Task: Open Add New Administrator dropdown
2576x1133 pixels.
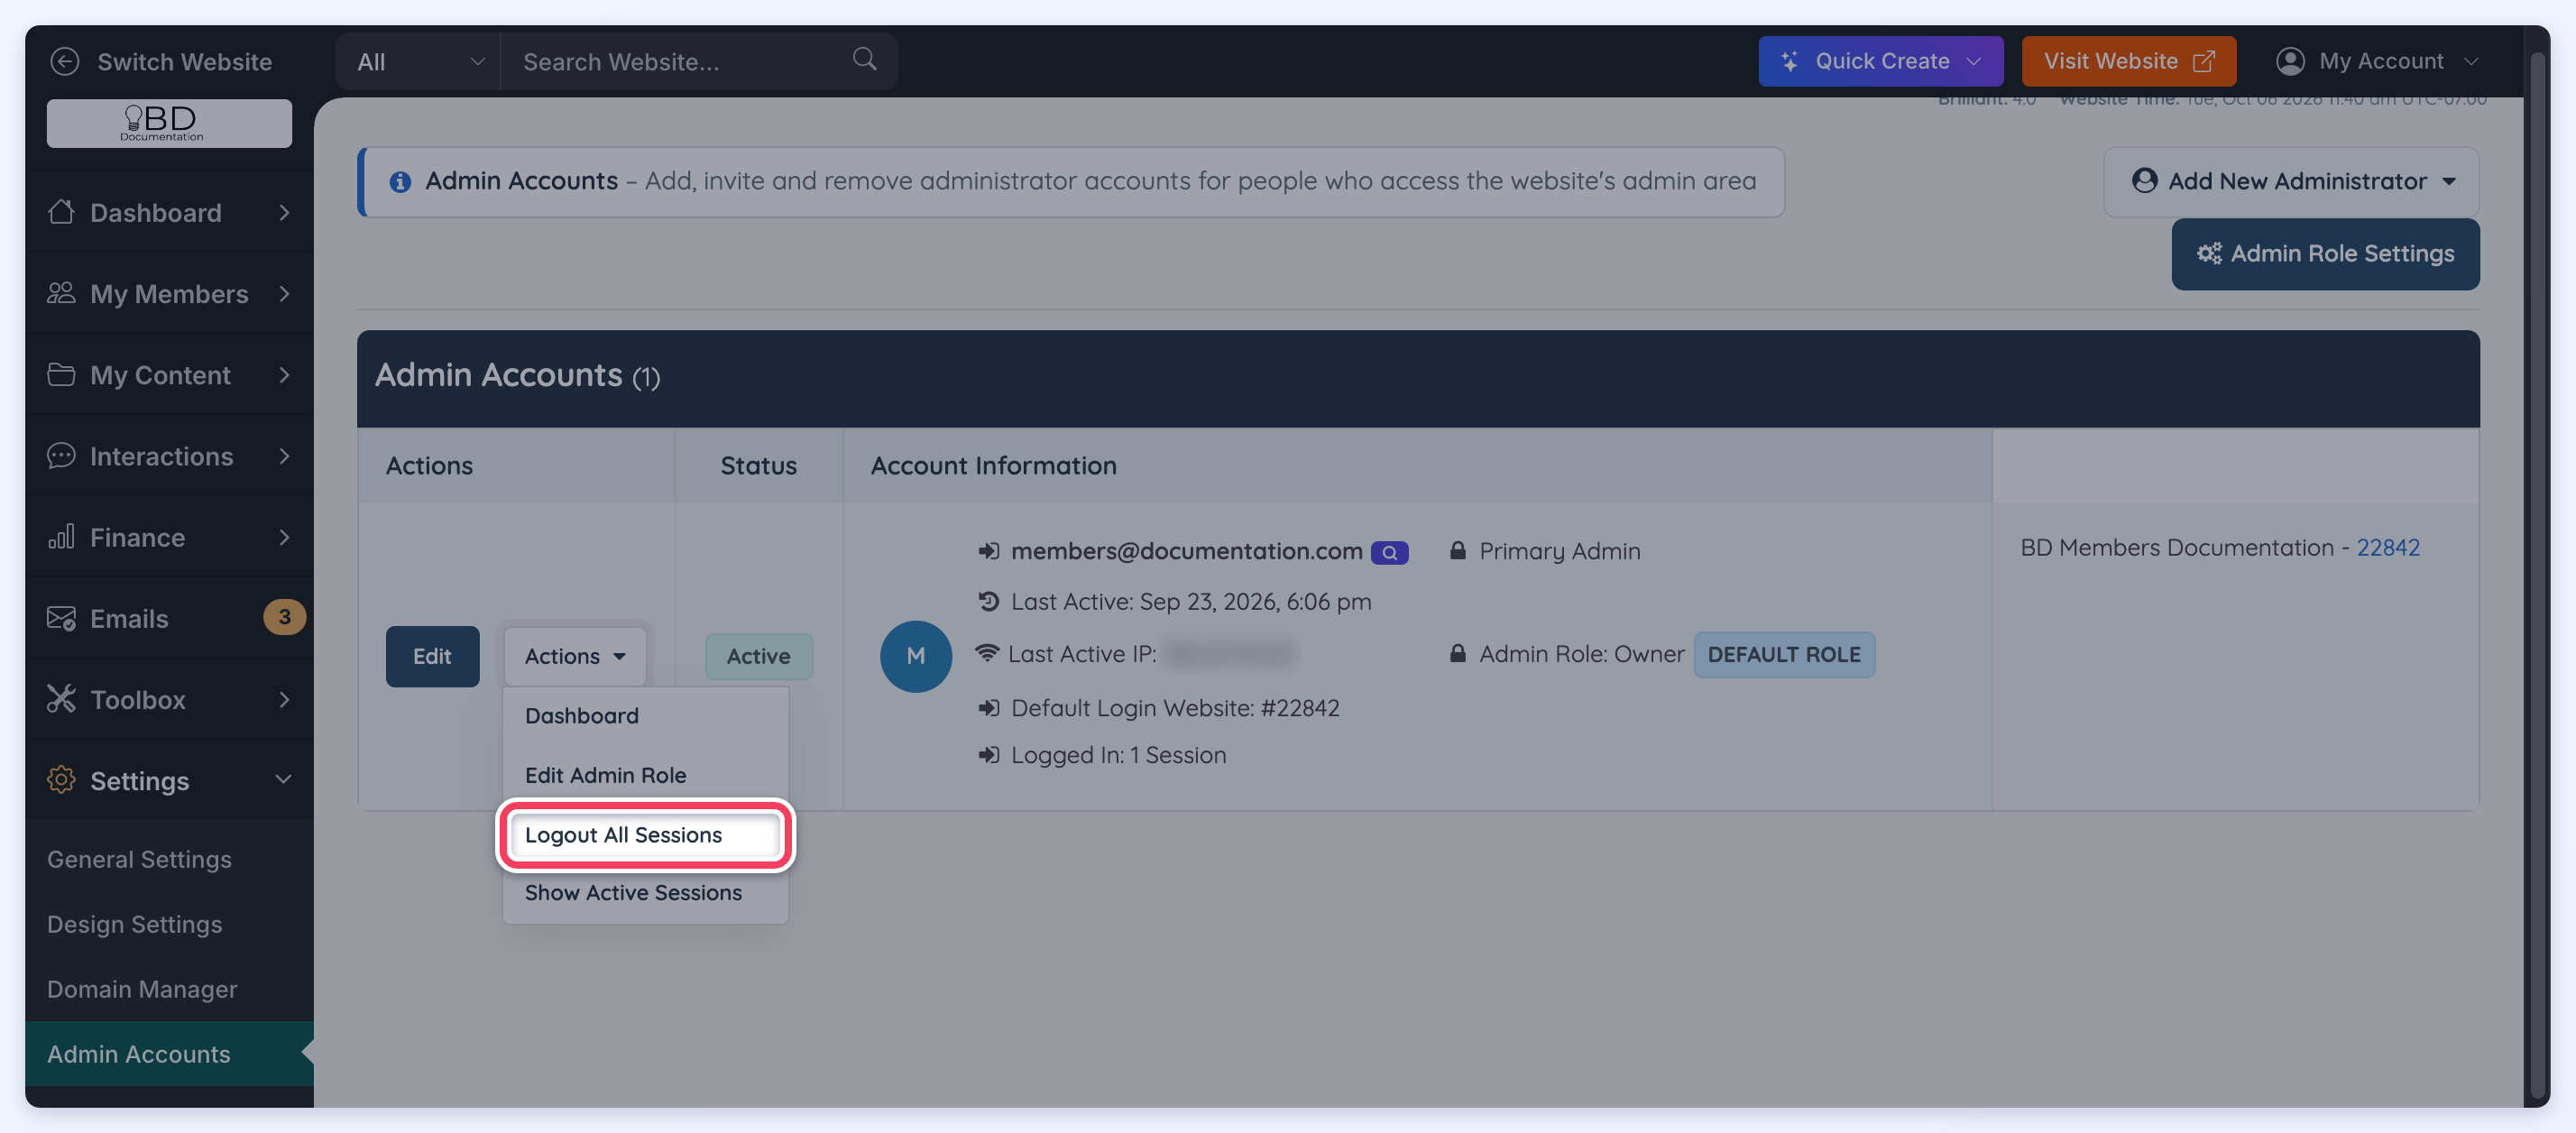Action: point(2291,181)
